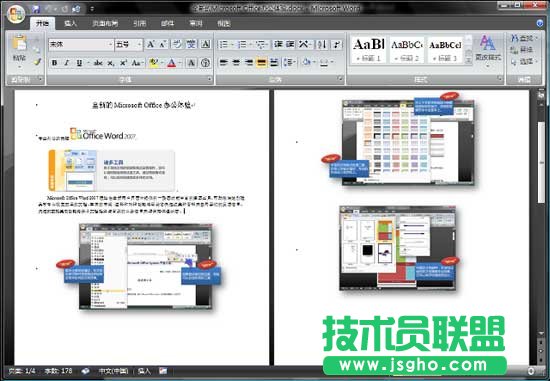Toggle Align Text Left
The height and width of the screenshot is (381, 550).
(x=223, y=63)
